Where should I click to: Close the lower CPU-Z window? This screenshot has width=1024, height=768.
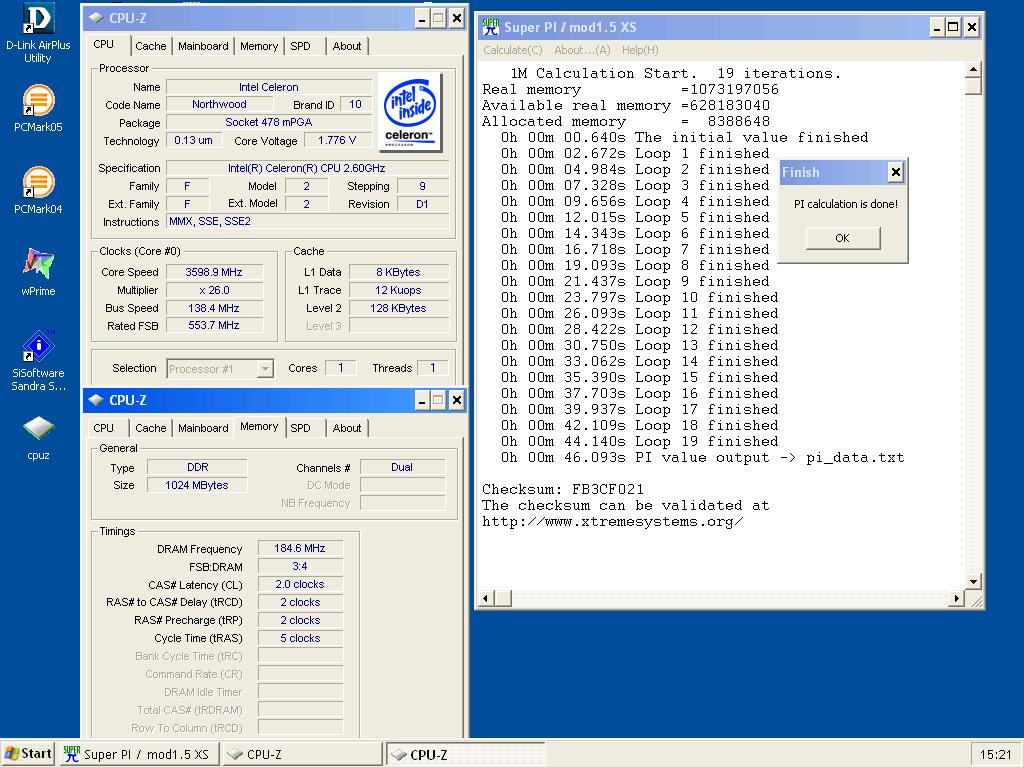(456, 400)
